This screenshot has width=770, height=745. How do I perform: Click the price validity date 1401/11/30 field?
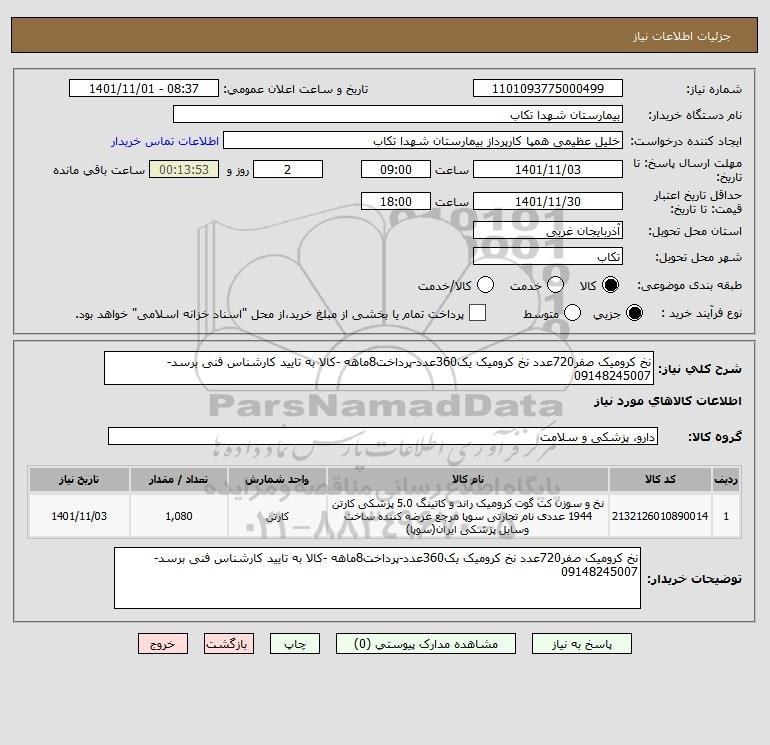pos(548,201)
